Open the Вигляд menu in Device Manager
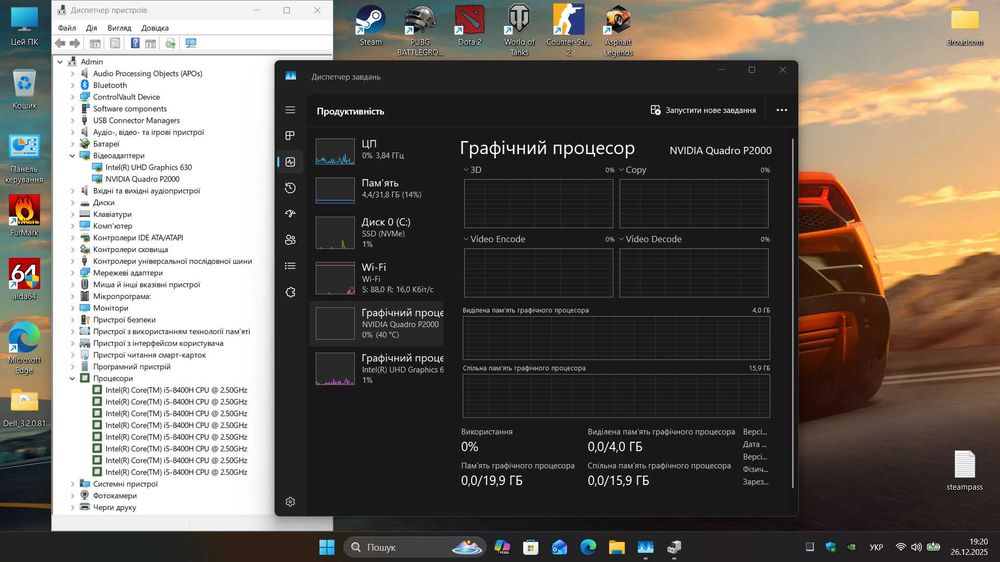Screen dimensions: 1000x562 [119, 28]
